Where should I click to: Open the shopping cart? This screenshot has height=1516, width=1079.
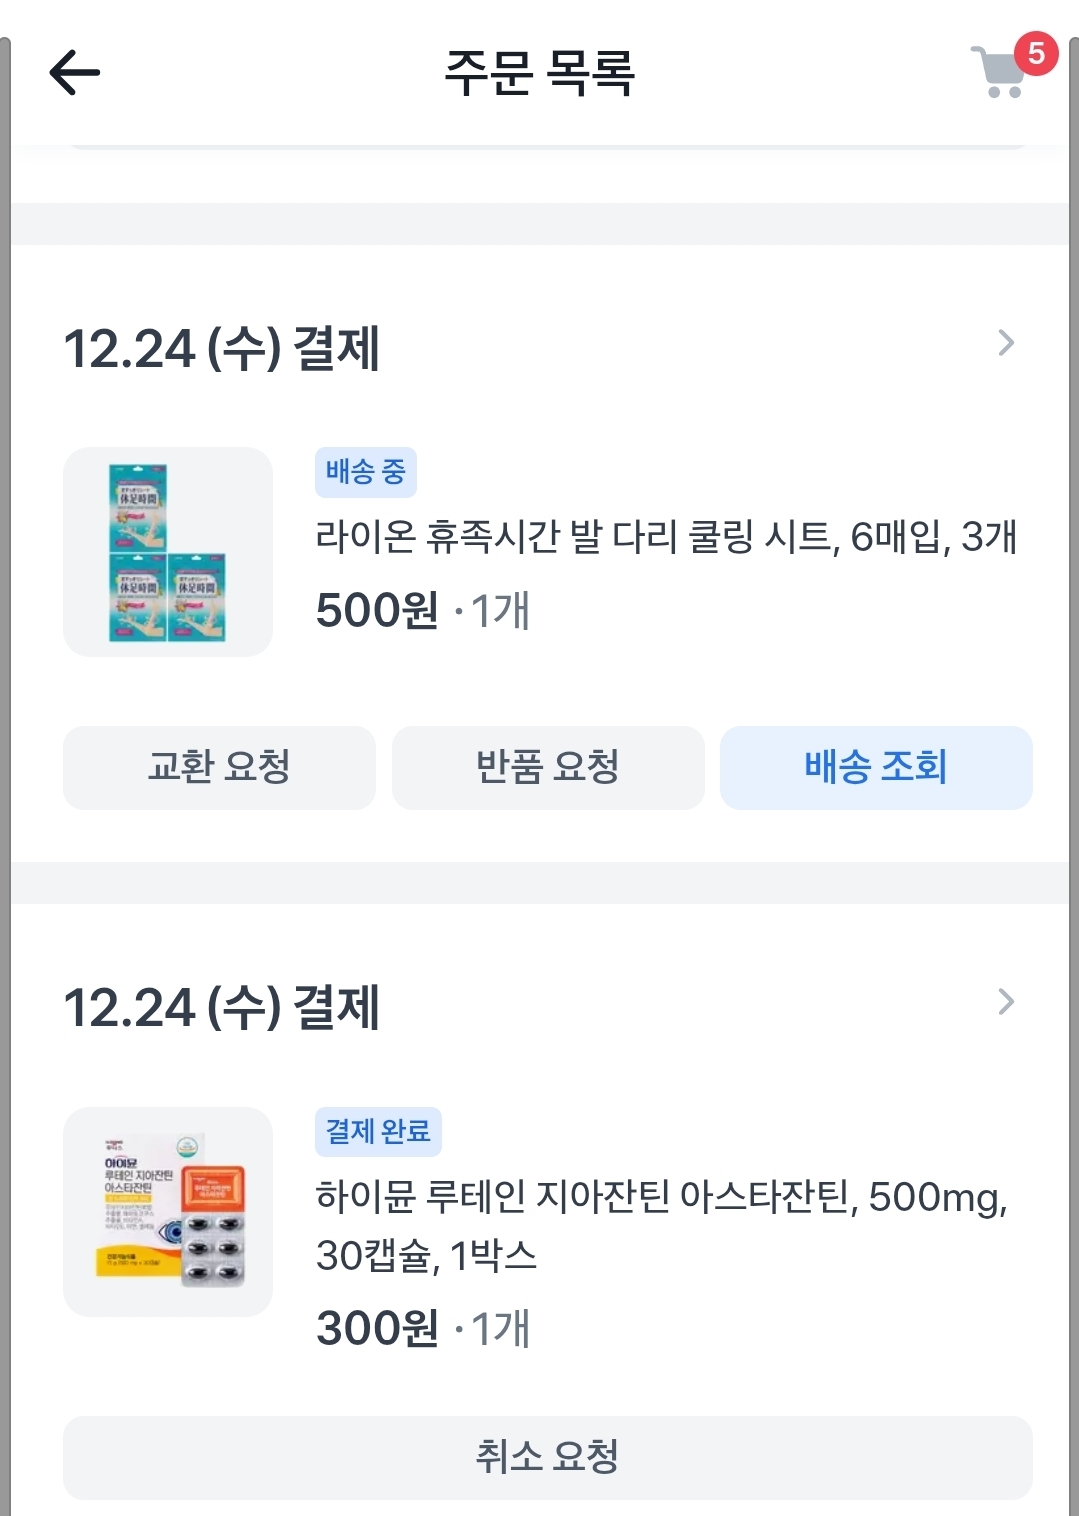(999, 74)
